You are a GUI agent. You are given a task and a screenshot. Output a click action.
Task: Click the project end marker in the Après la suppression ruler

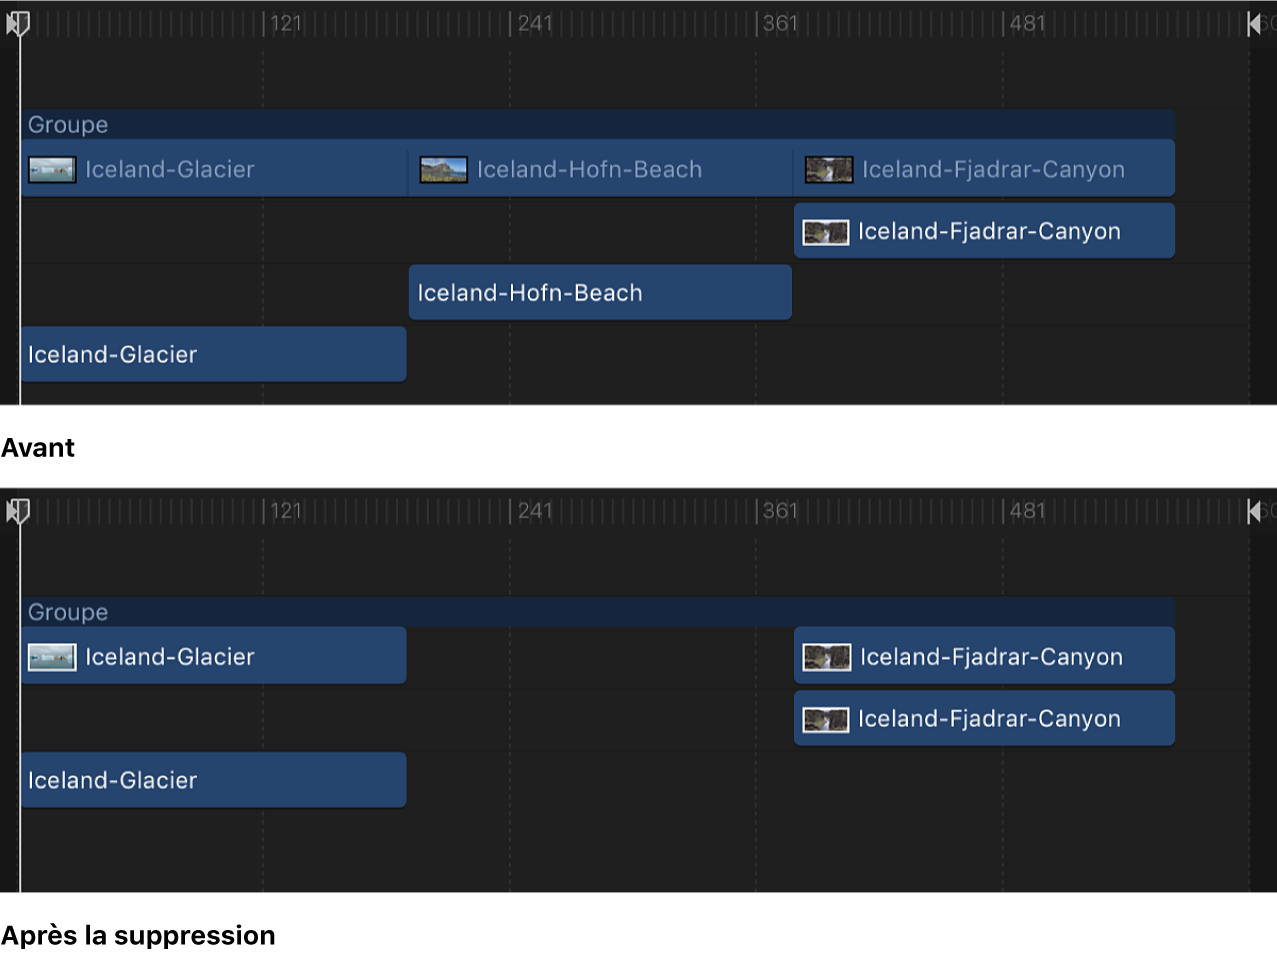click(x=1254, y=512)
